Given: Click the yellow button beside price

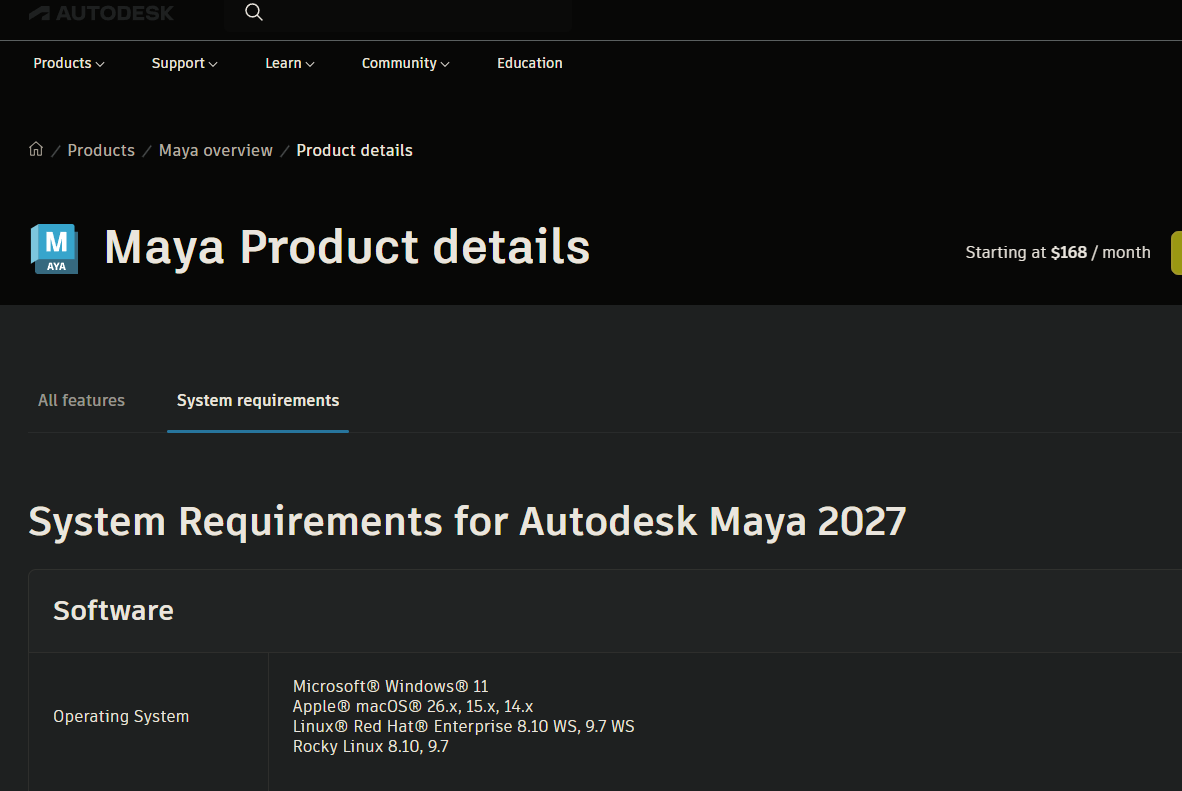Looking at the screenshot, I should [1176, 253].
